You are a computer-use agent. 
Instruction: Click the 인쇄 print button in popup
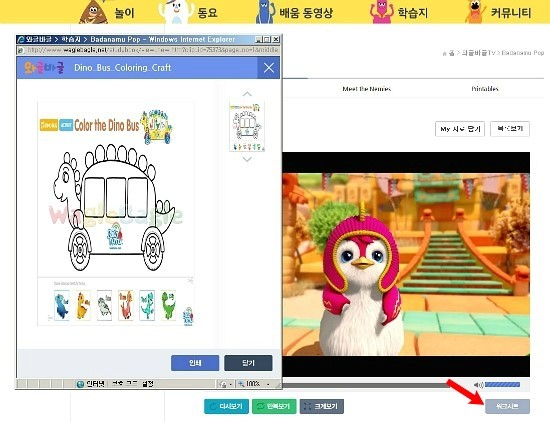pyautogui.click(x=195, y=363)
